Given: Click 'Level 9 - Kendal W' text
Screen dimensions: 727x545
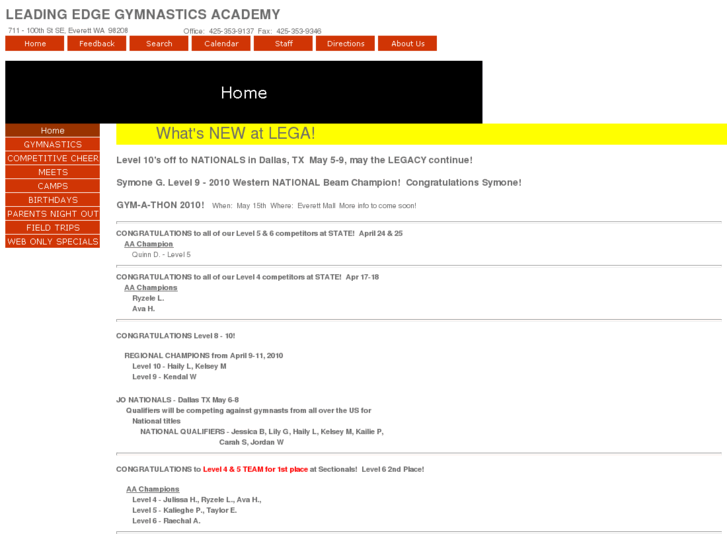Looking at the screenshot, I should [x=164, y=377].
